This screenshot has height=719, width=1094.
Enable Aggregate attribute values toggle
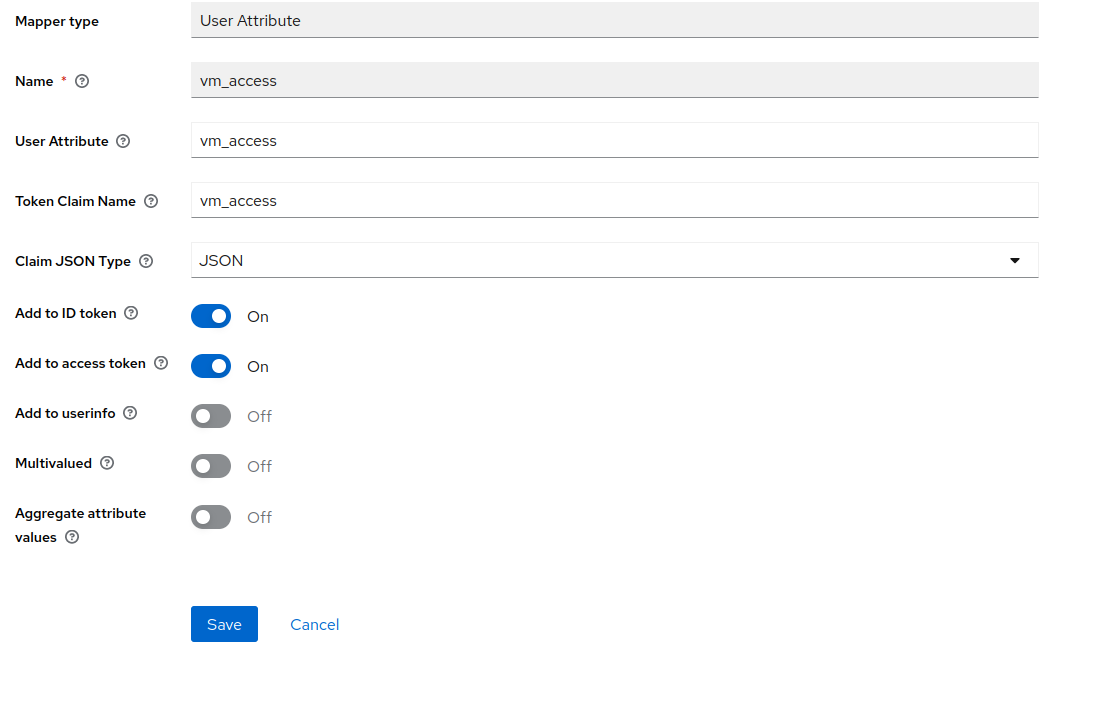click(211, 517)
